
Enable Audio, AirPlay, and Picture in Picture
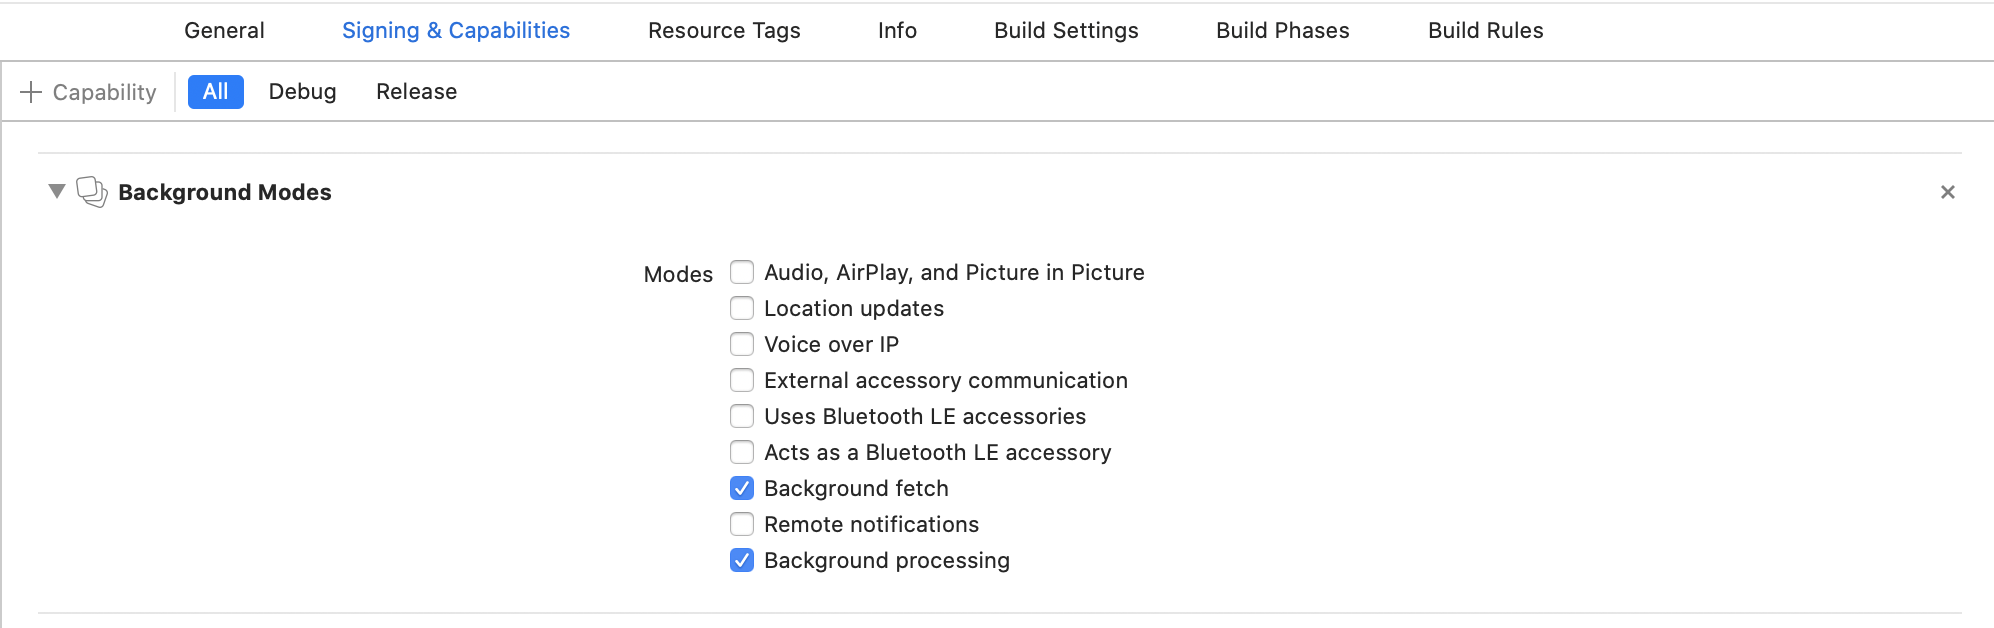[742, 272]
